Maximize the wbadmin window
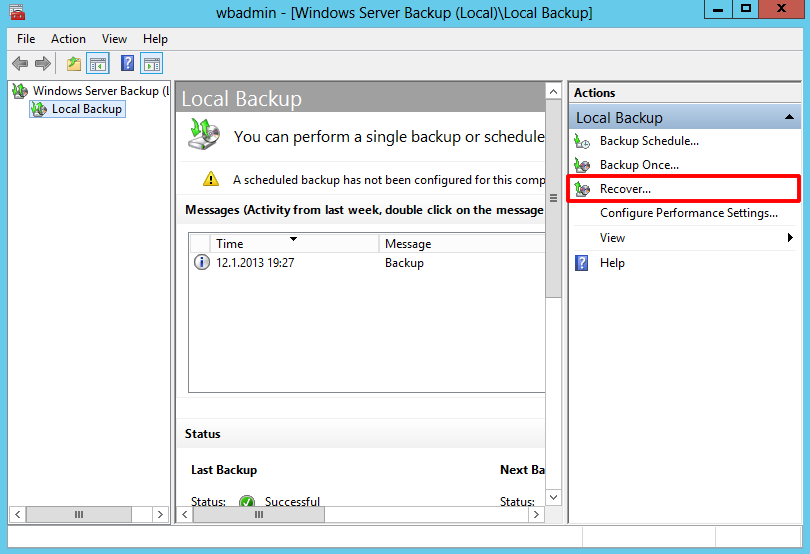 [x=745, y=9]
